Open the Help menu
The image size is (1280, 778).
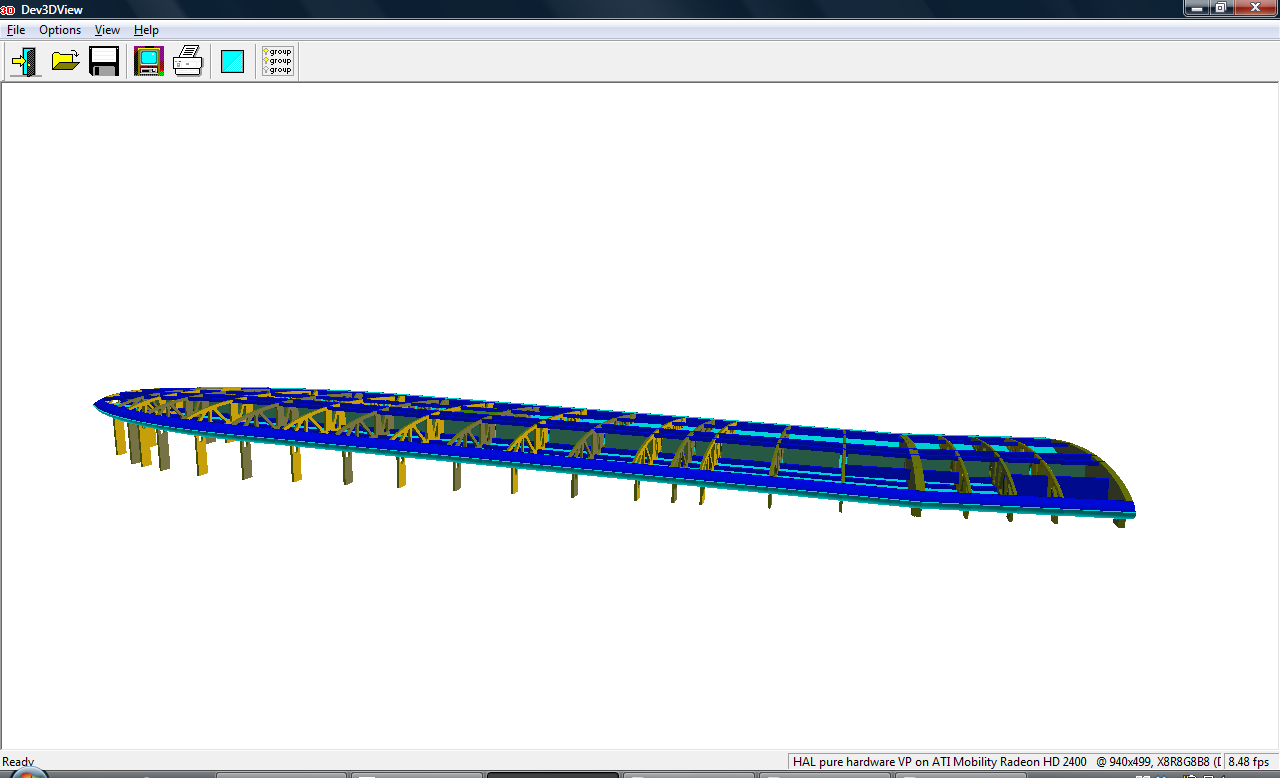(146, 30)
